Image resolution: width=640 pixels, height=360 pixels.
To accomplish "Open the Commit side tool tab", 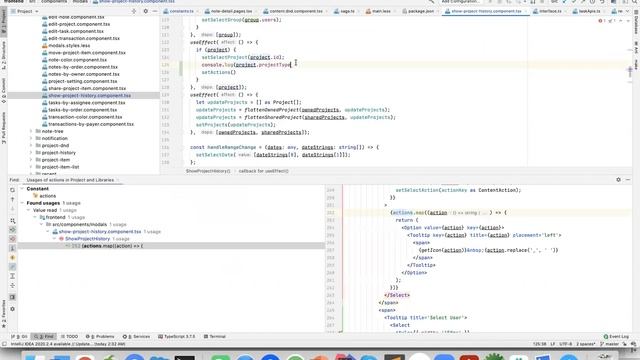I will [4, 91].
